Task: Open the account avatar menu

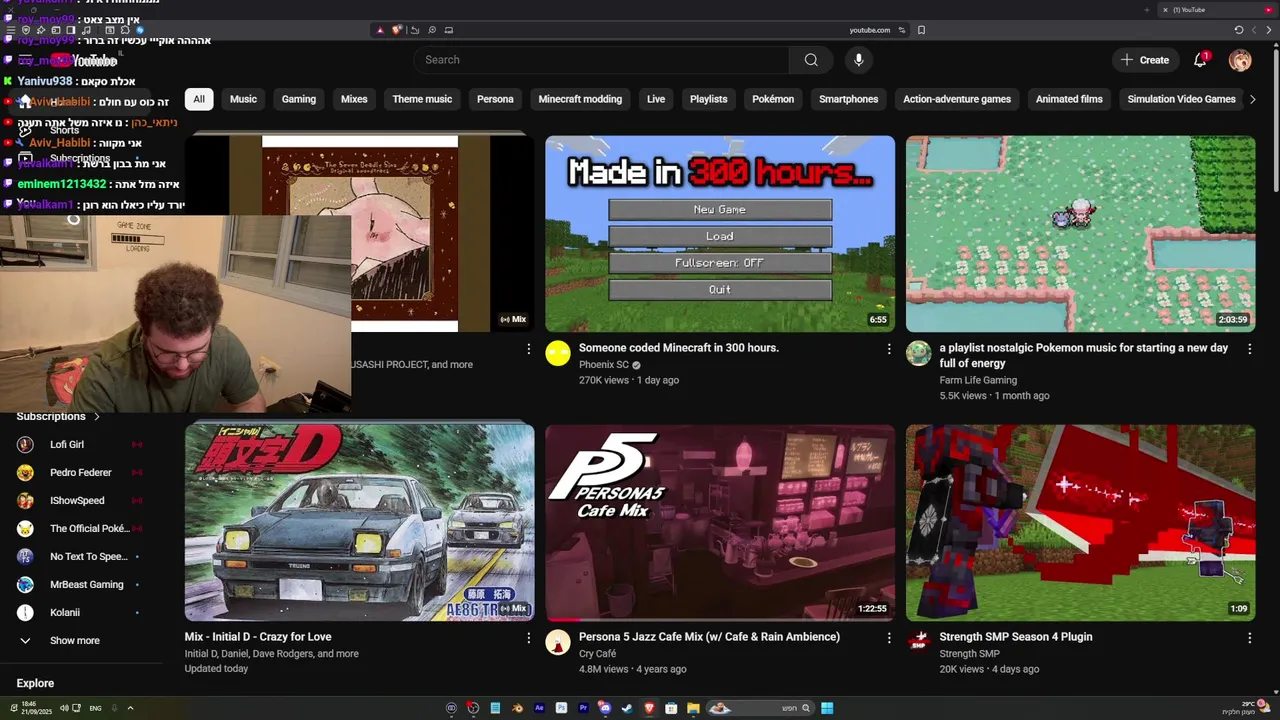Action: (x=1240, y=60)
